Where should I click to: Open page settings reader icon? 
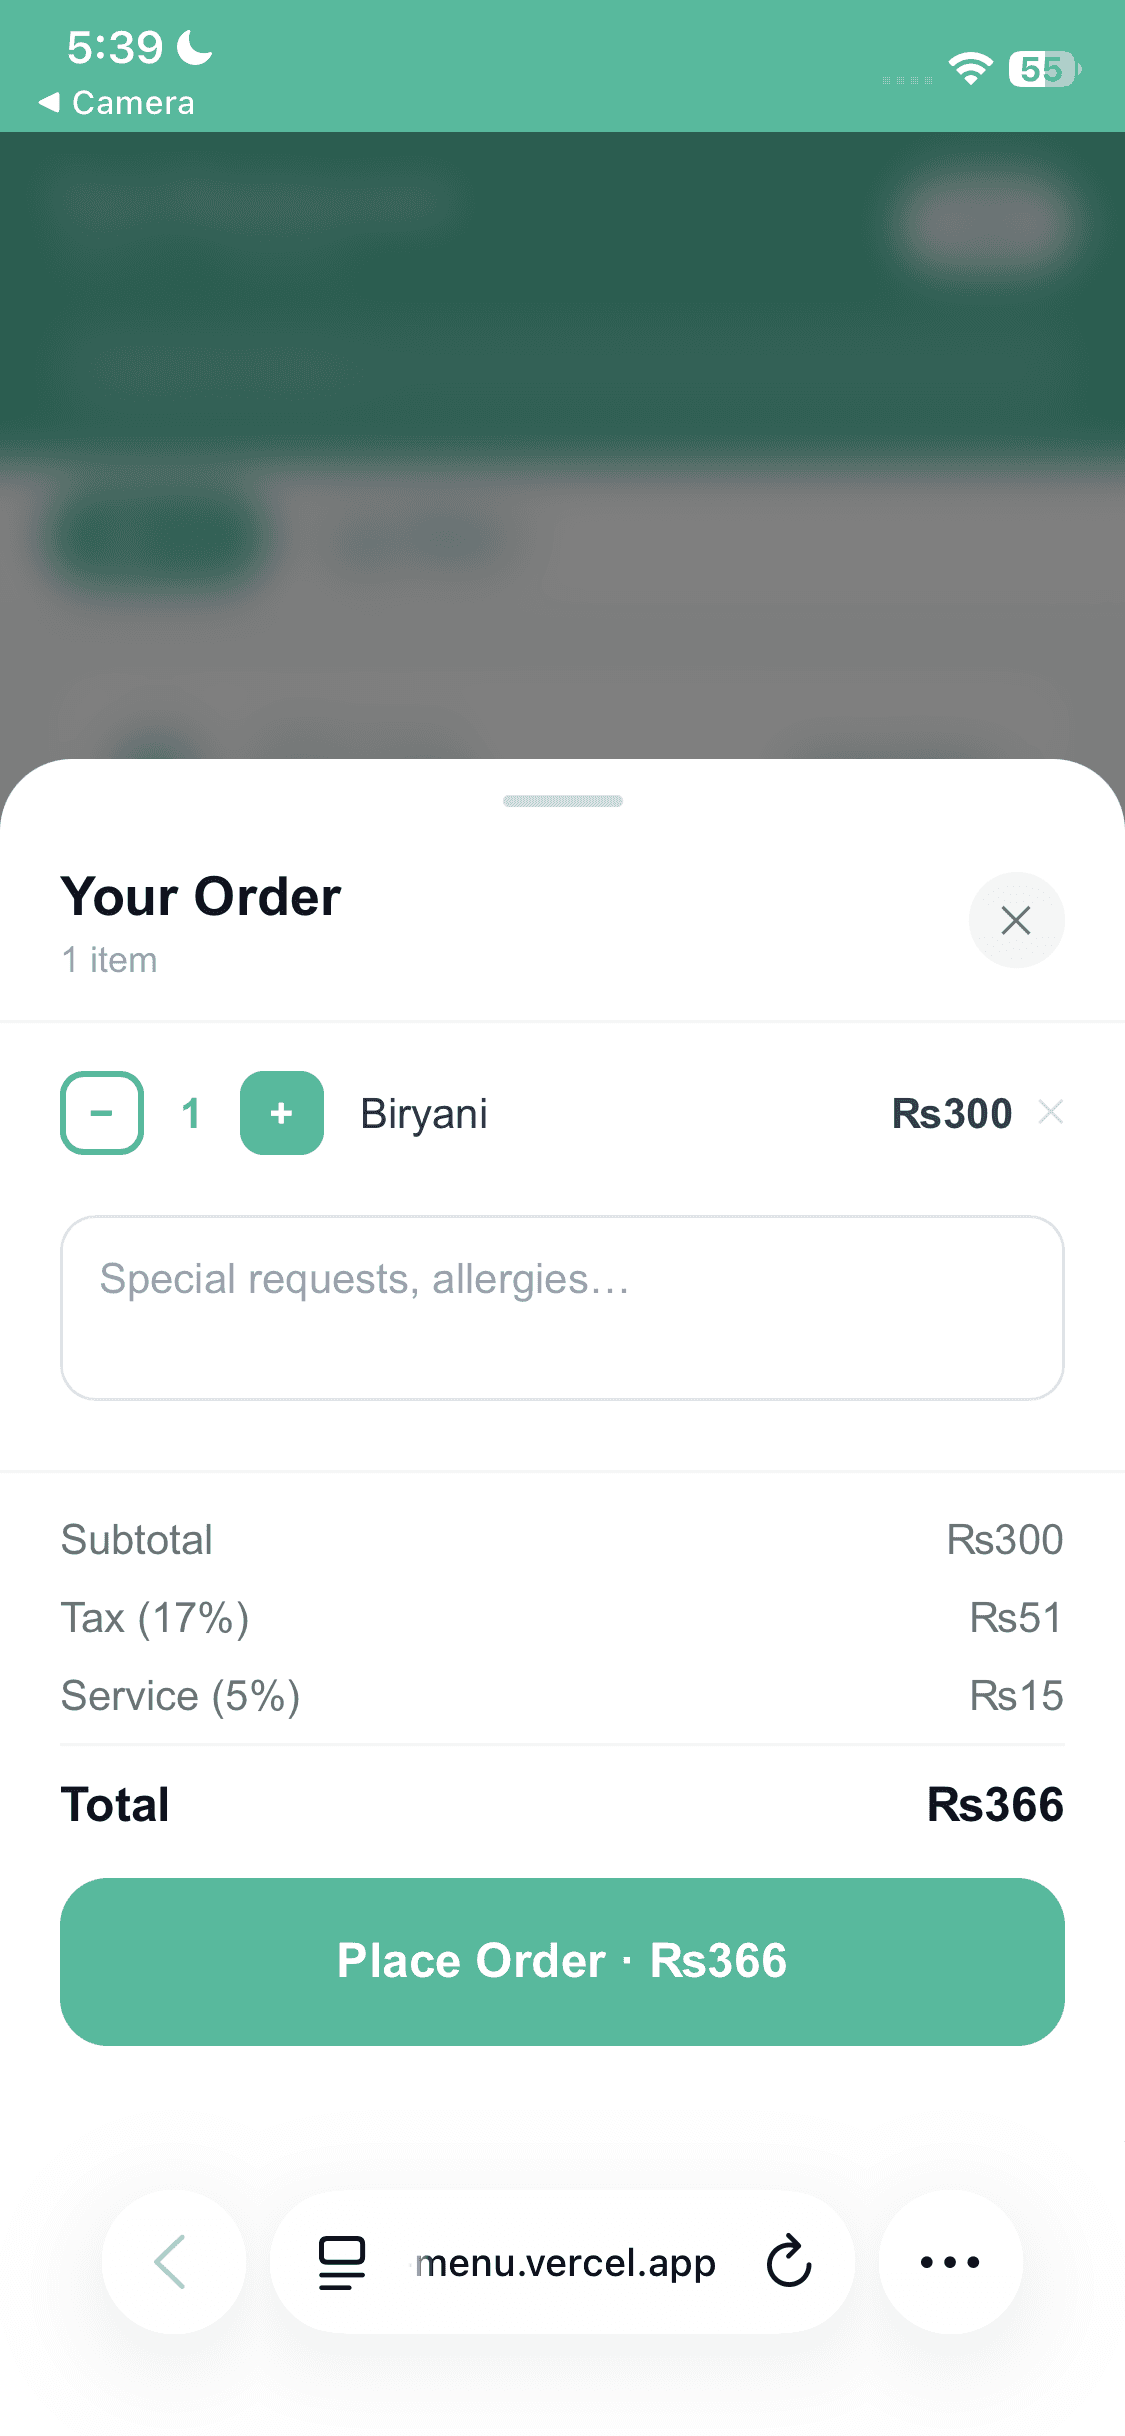(342, 2262)
